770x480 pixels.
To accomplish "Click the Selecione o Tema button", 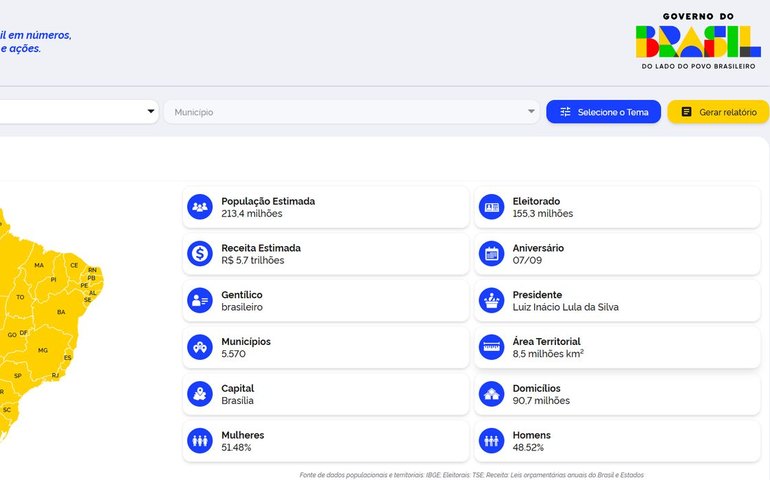I will point(604,112).
